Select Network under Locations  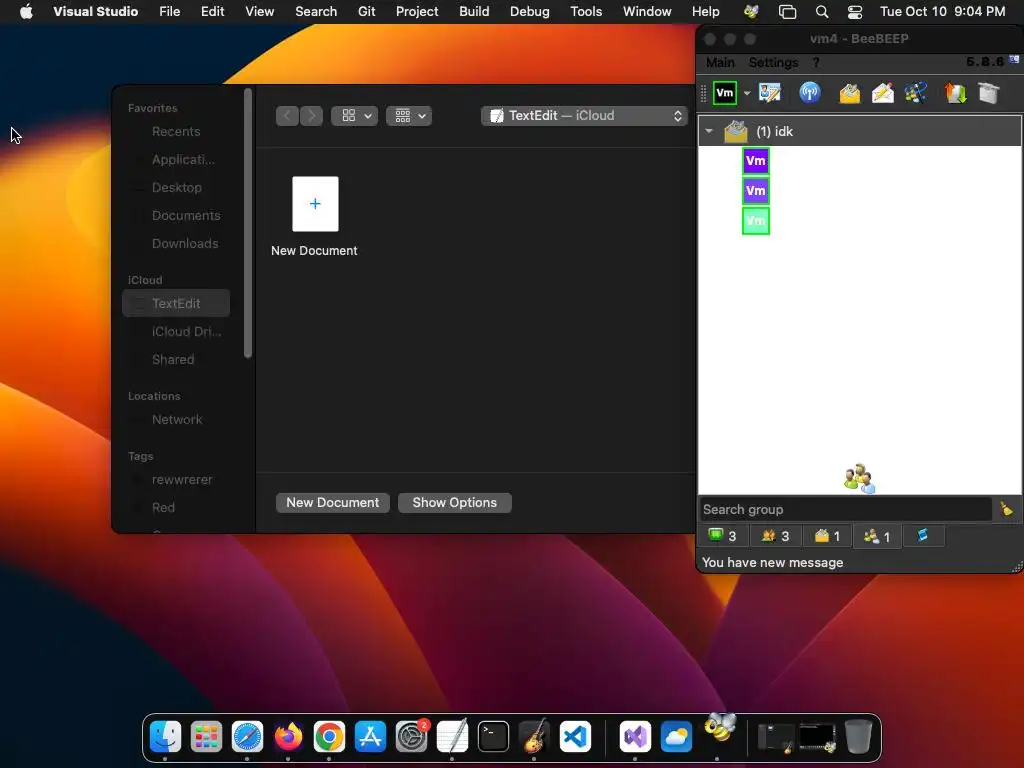coord(176,419)
